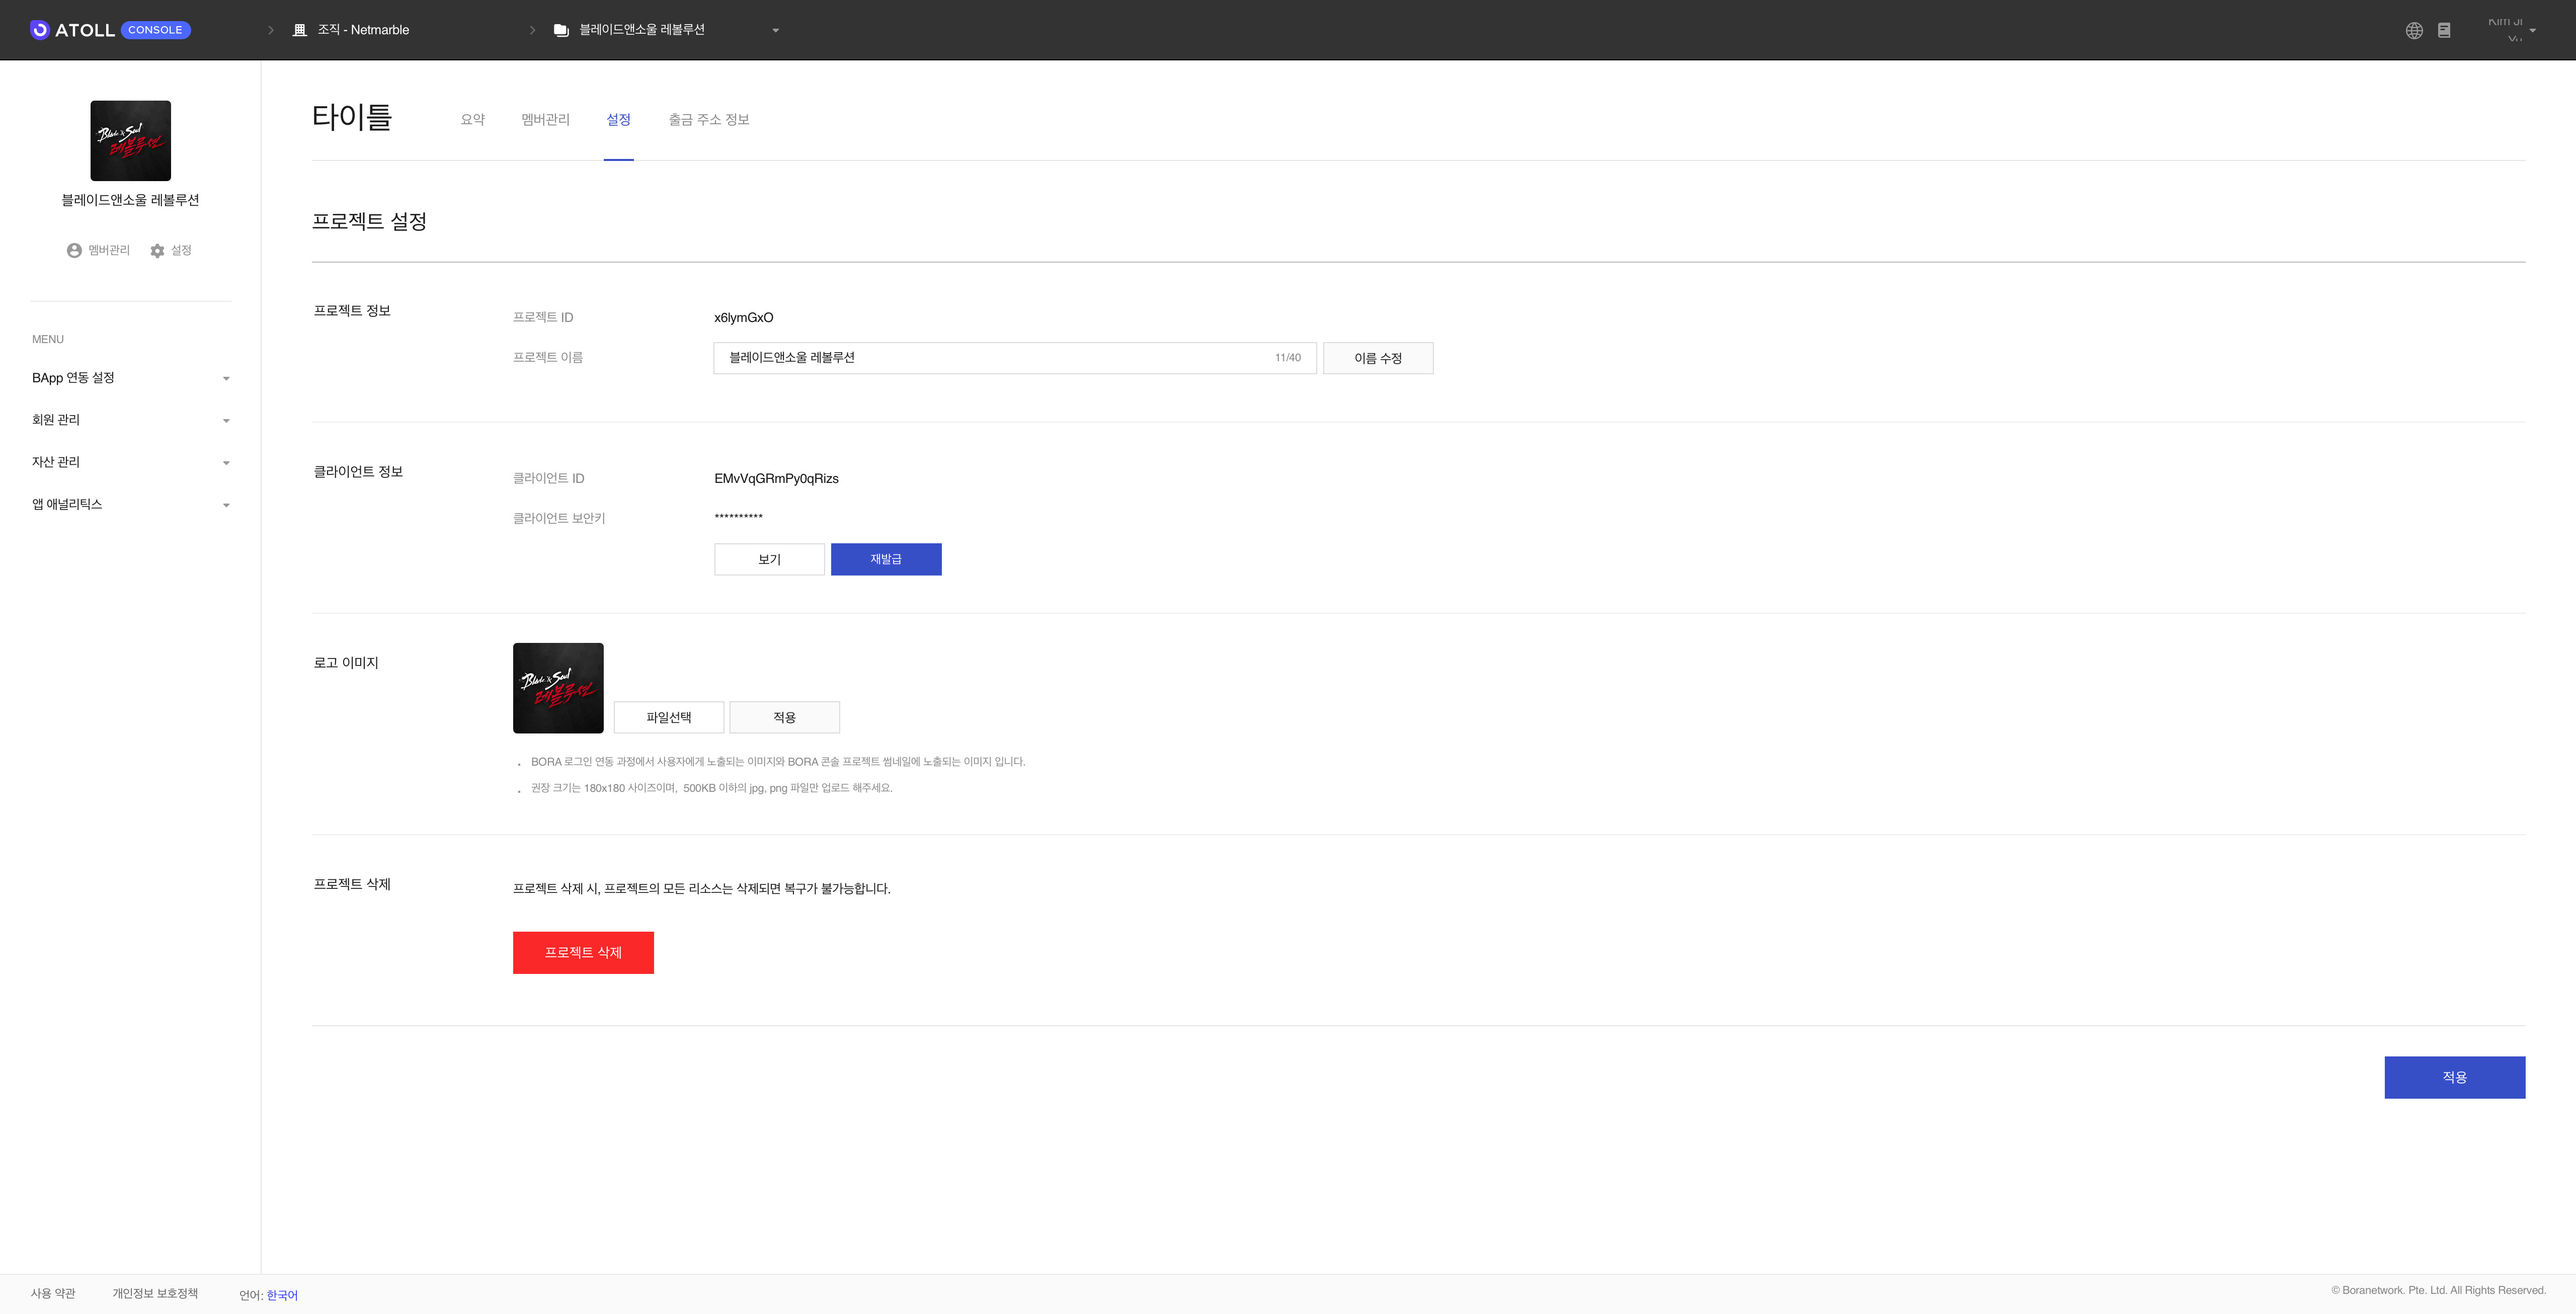Click the 한국어 language link
2576x1314 pixels.
click(x=282, y=1295)
